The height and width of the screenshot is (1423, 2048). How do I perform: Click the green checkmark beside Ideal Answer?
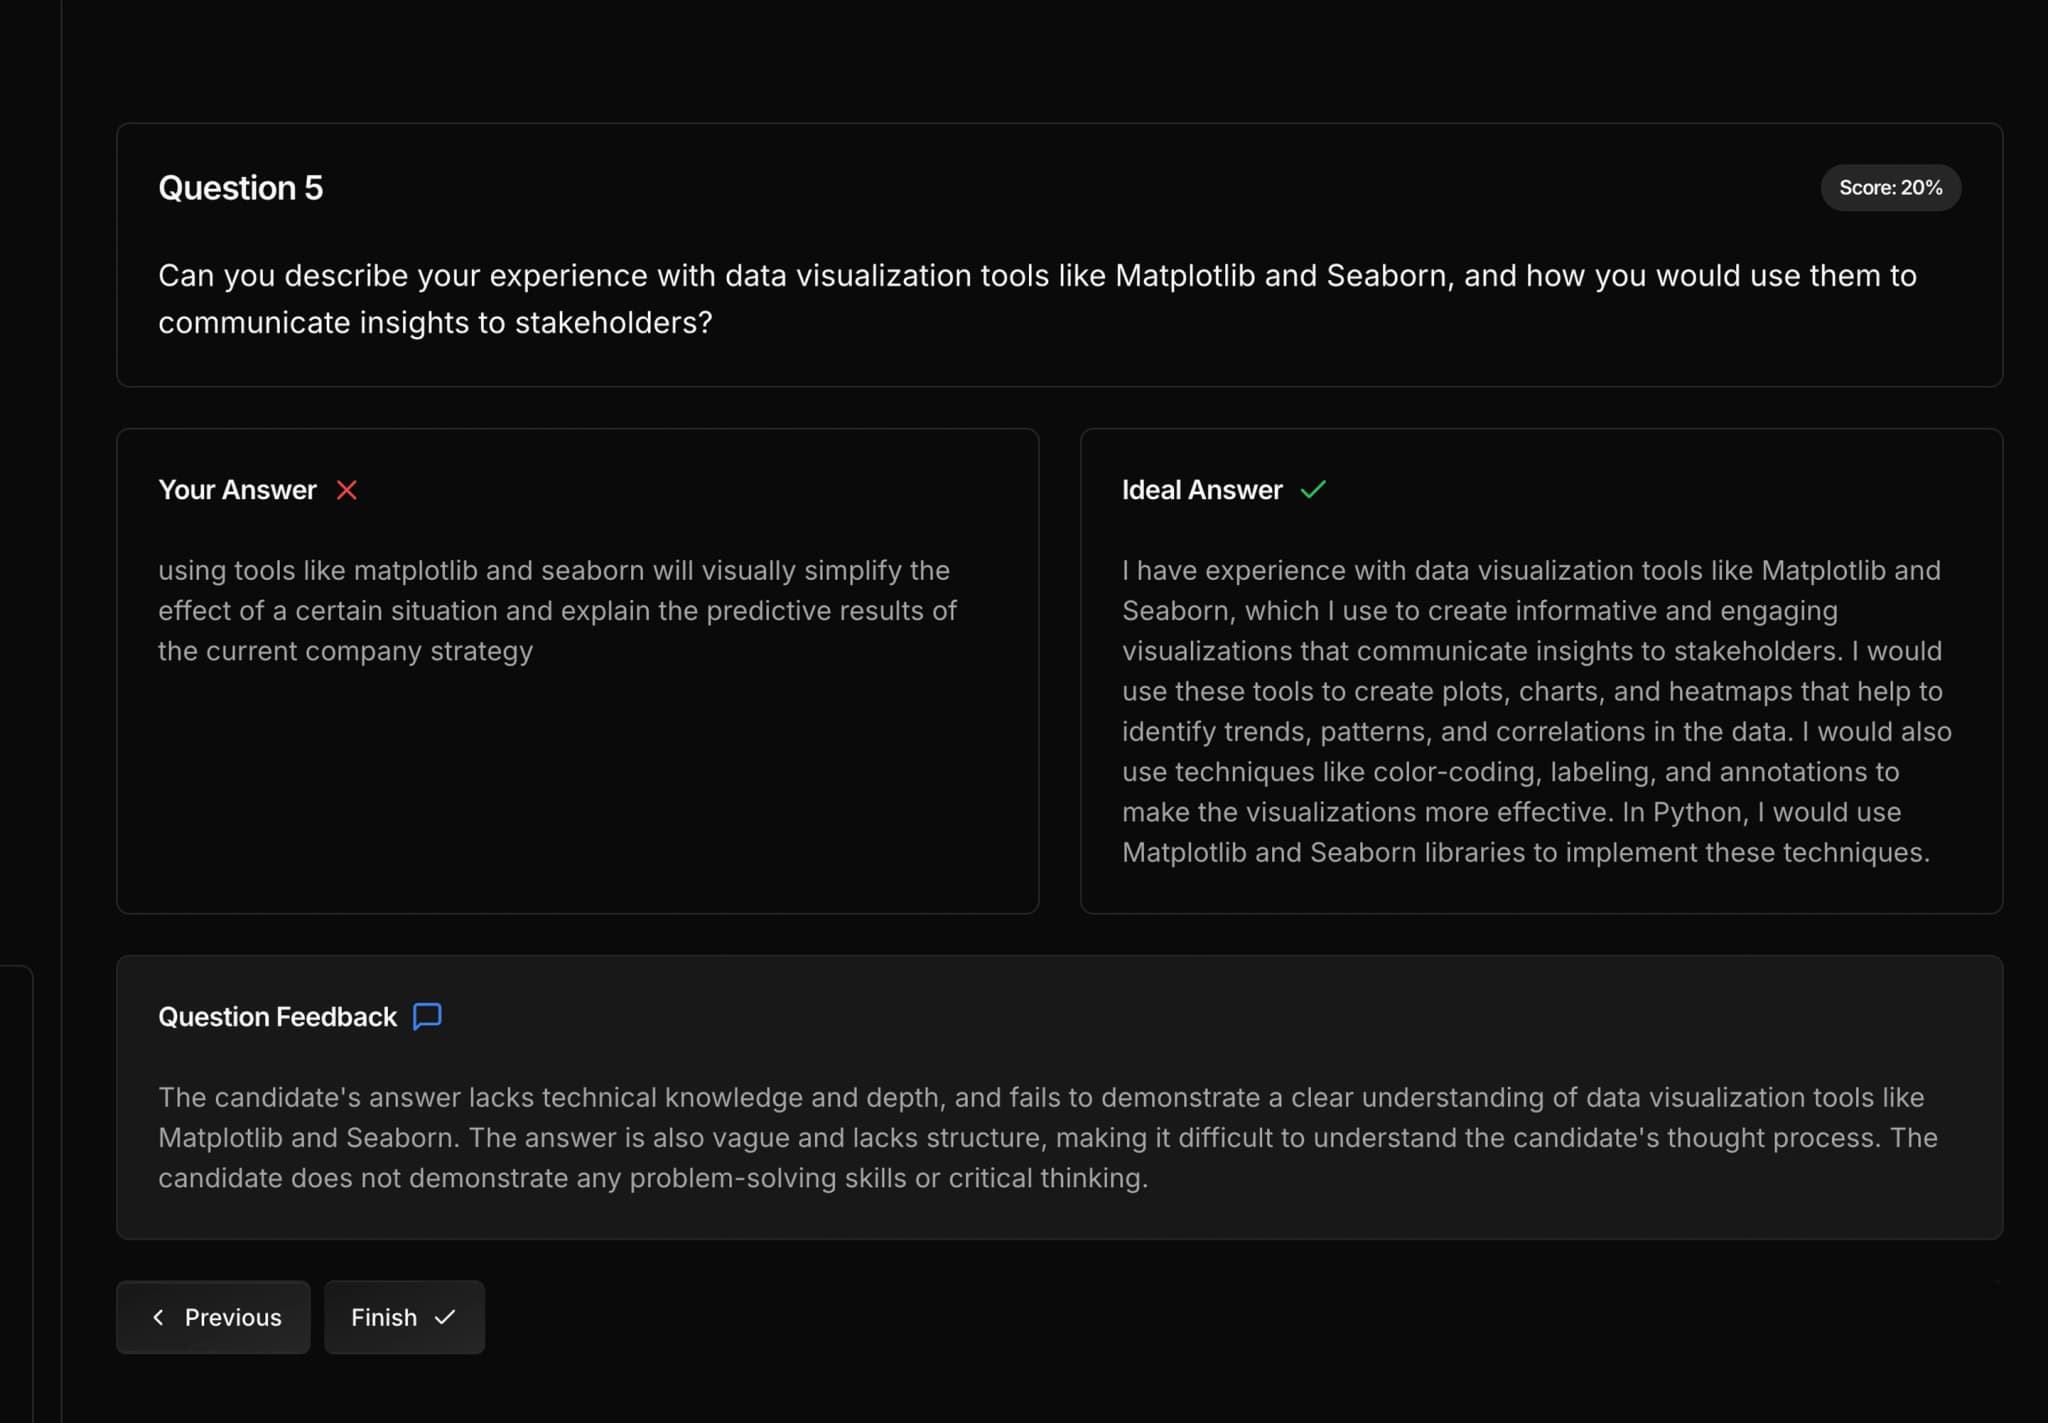tap(1313, 490)
